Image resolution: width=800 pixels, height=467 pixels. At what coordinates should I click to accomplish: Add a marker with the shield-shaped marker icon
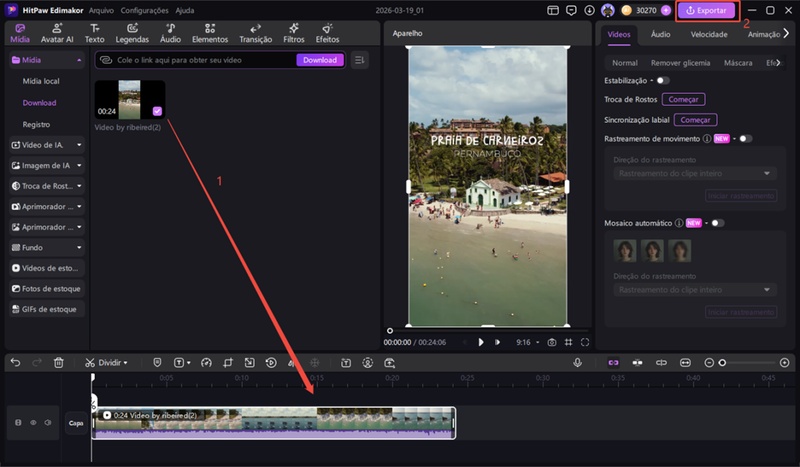(157, 362)
